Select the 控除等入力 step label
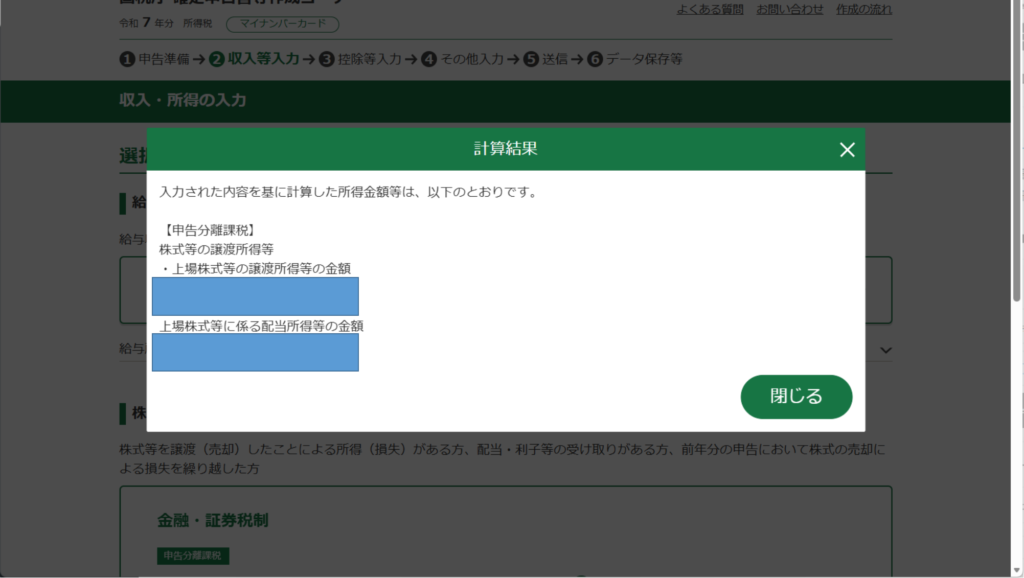The height and width of the screenshot is (578, 1024). (x=368, y=59)
